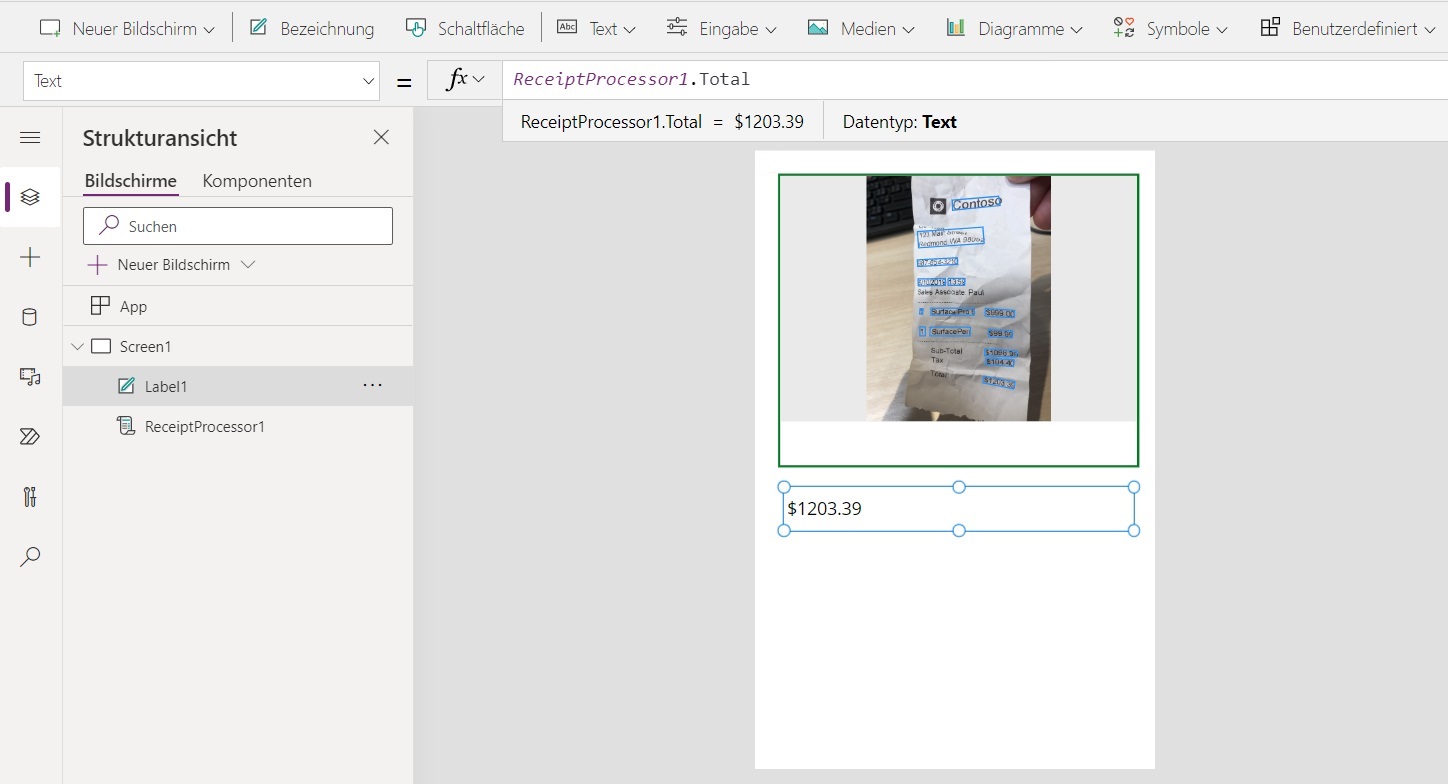Click the Insert plus icon in sidebar
Viewport: 1448px width, 784px height.
click(x=30, y=258)
